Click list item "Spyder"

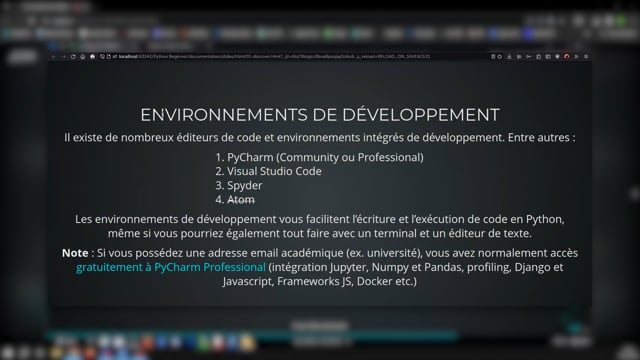(244, 186)
